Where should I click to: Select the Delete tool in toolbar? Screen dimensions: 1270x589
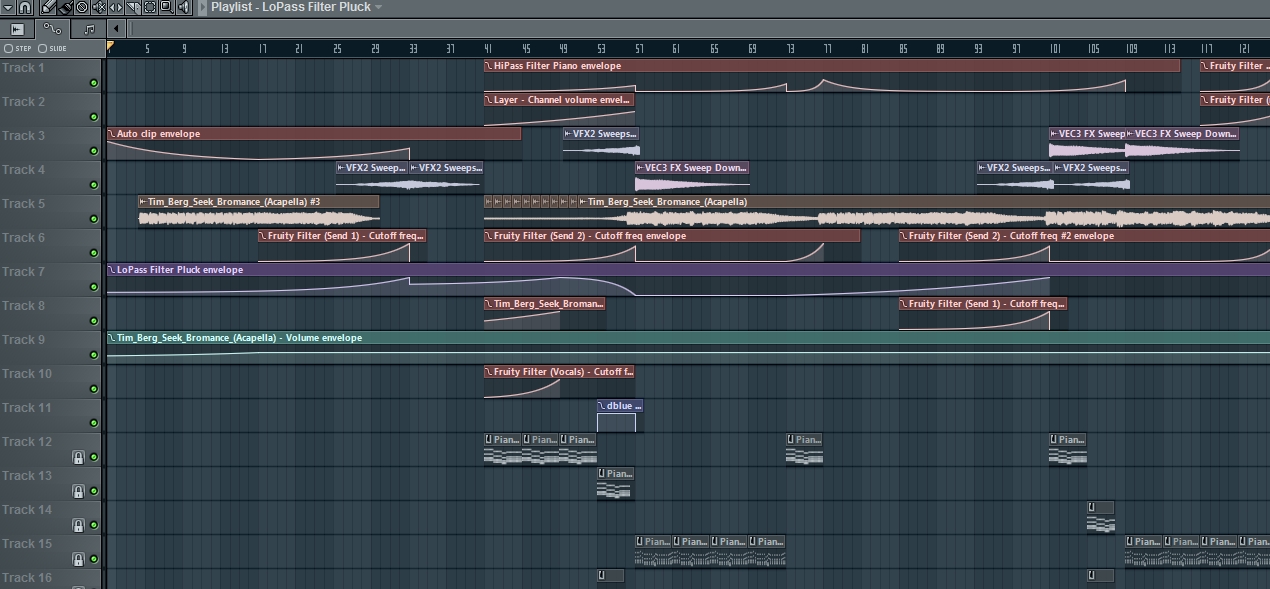[82, 7]
